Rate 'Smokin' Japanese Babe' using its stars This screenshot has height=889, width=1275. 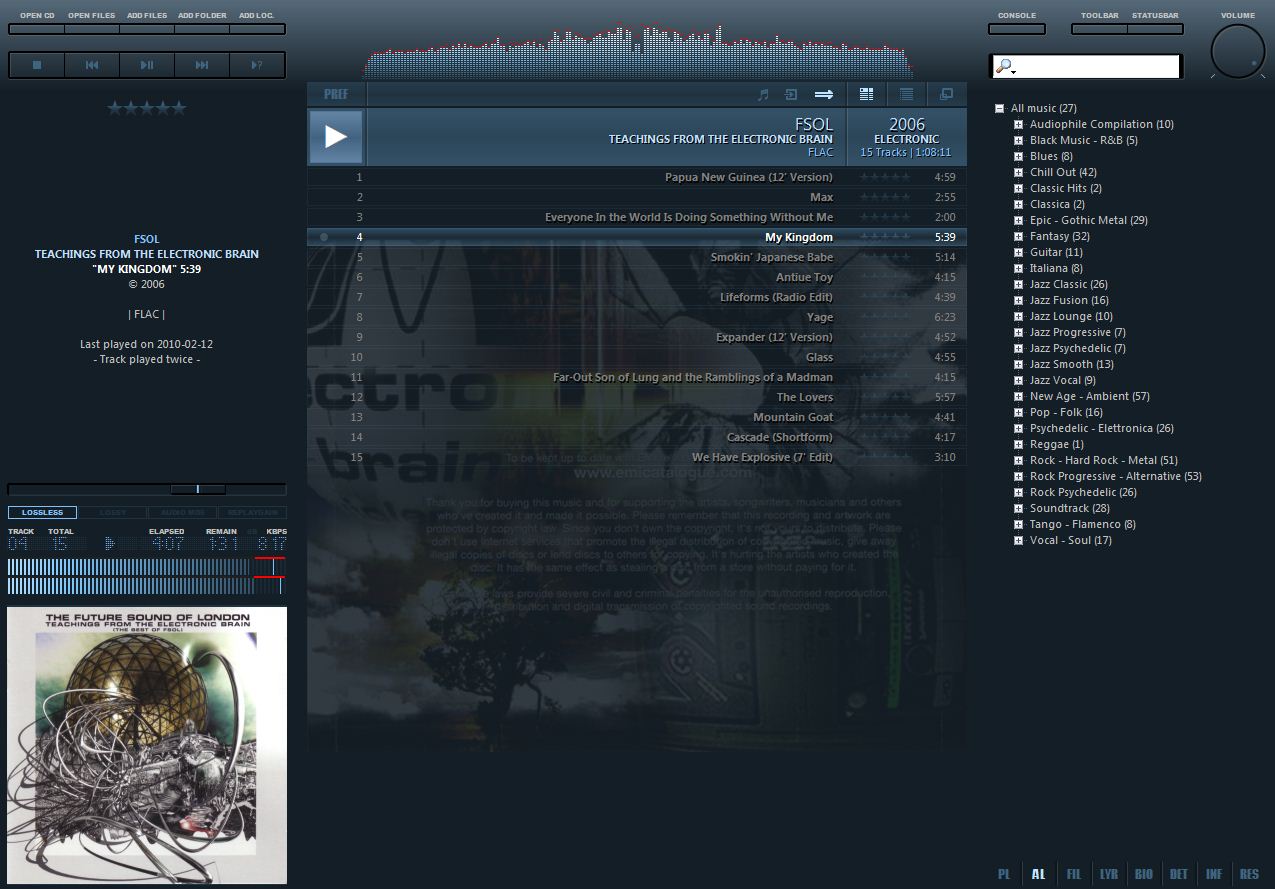pyautogui.click(x=887, y=257)
